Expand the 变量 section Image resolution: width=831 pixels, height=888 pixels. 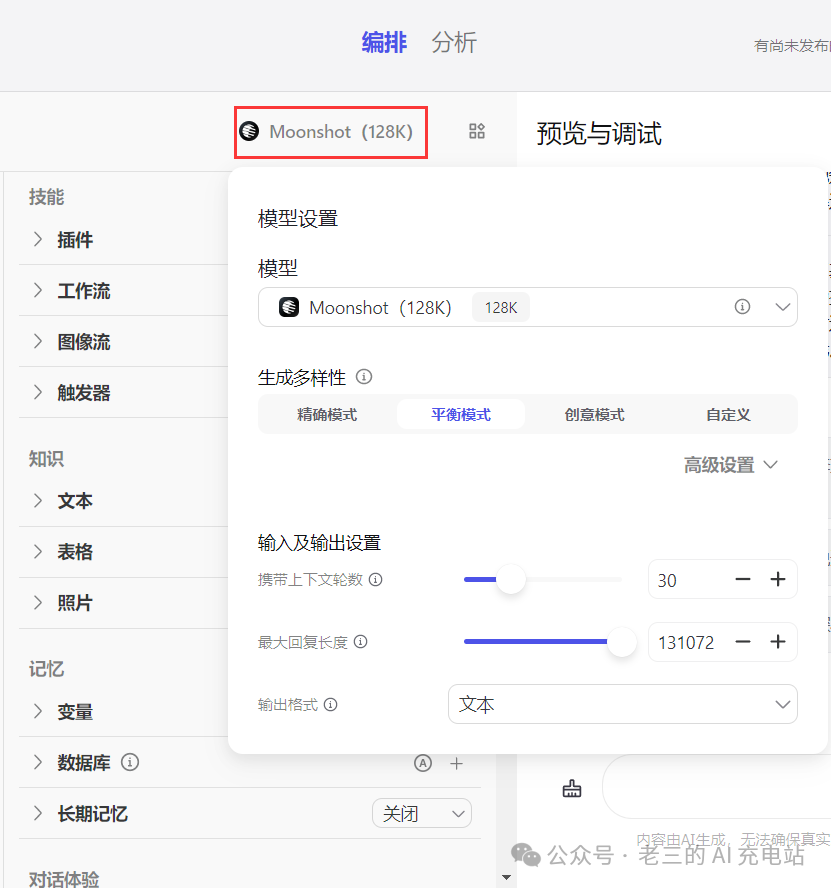coord(38,711)
